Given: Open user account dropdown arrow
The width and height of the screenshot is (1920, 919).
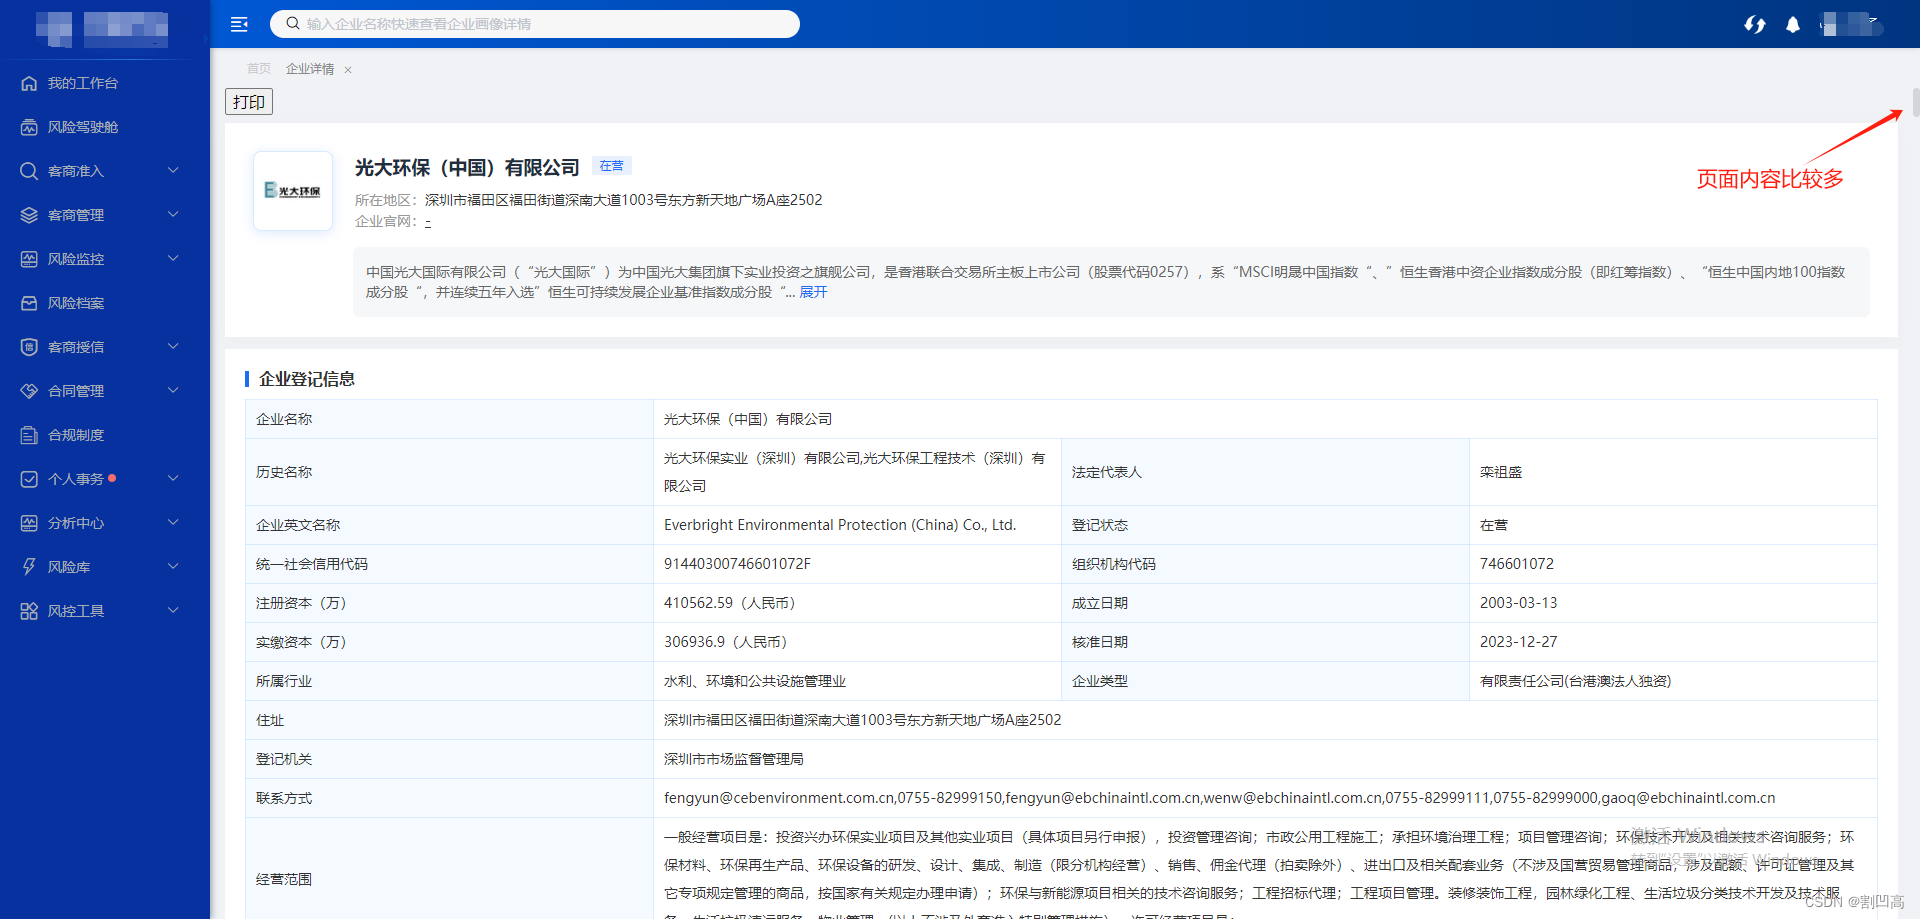Looking at the screenshot, I should click(1873, 20).
